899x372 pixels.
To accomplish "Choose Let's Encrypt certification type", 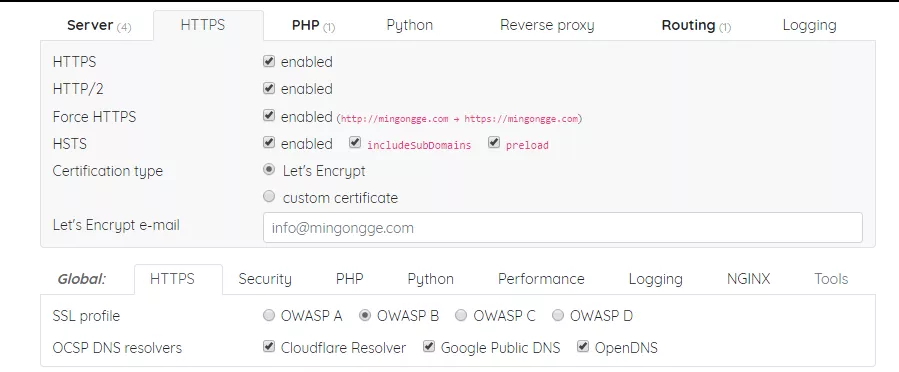I will click(x=269, y=170).
